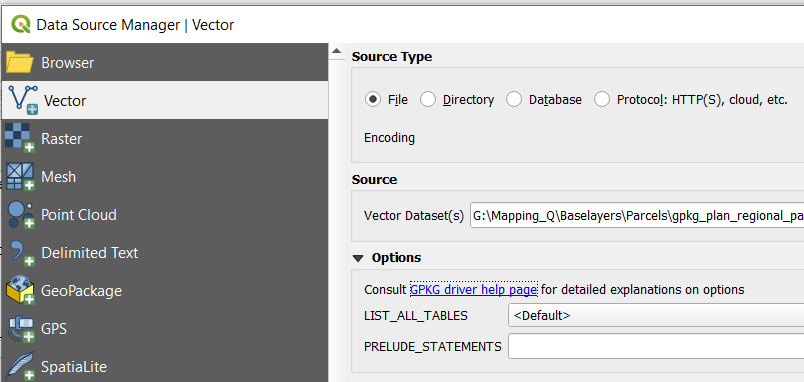Screen dimensions: 804x382
Task: Open the GPKG driver help page link
Action: coord(474,290)
